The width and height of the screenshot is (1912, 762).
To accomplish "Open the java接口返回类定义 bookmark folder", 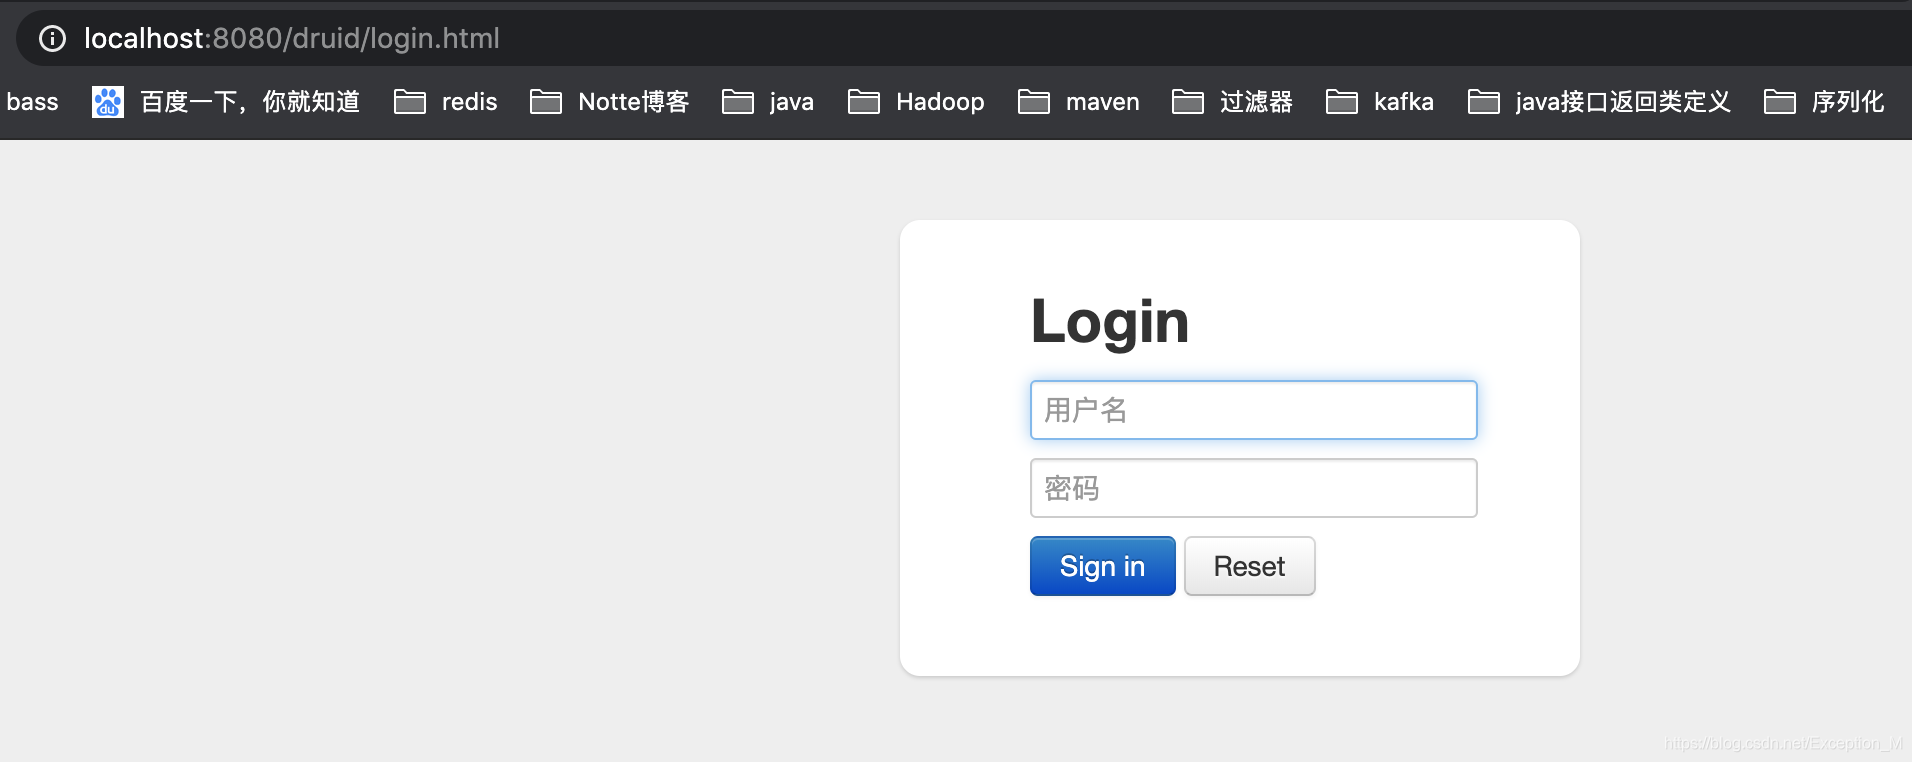I will coord(1599,102).
